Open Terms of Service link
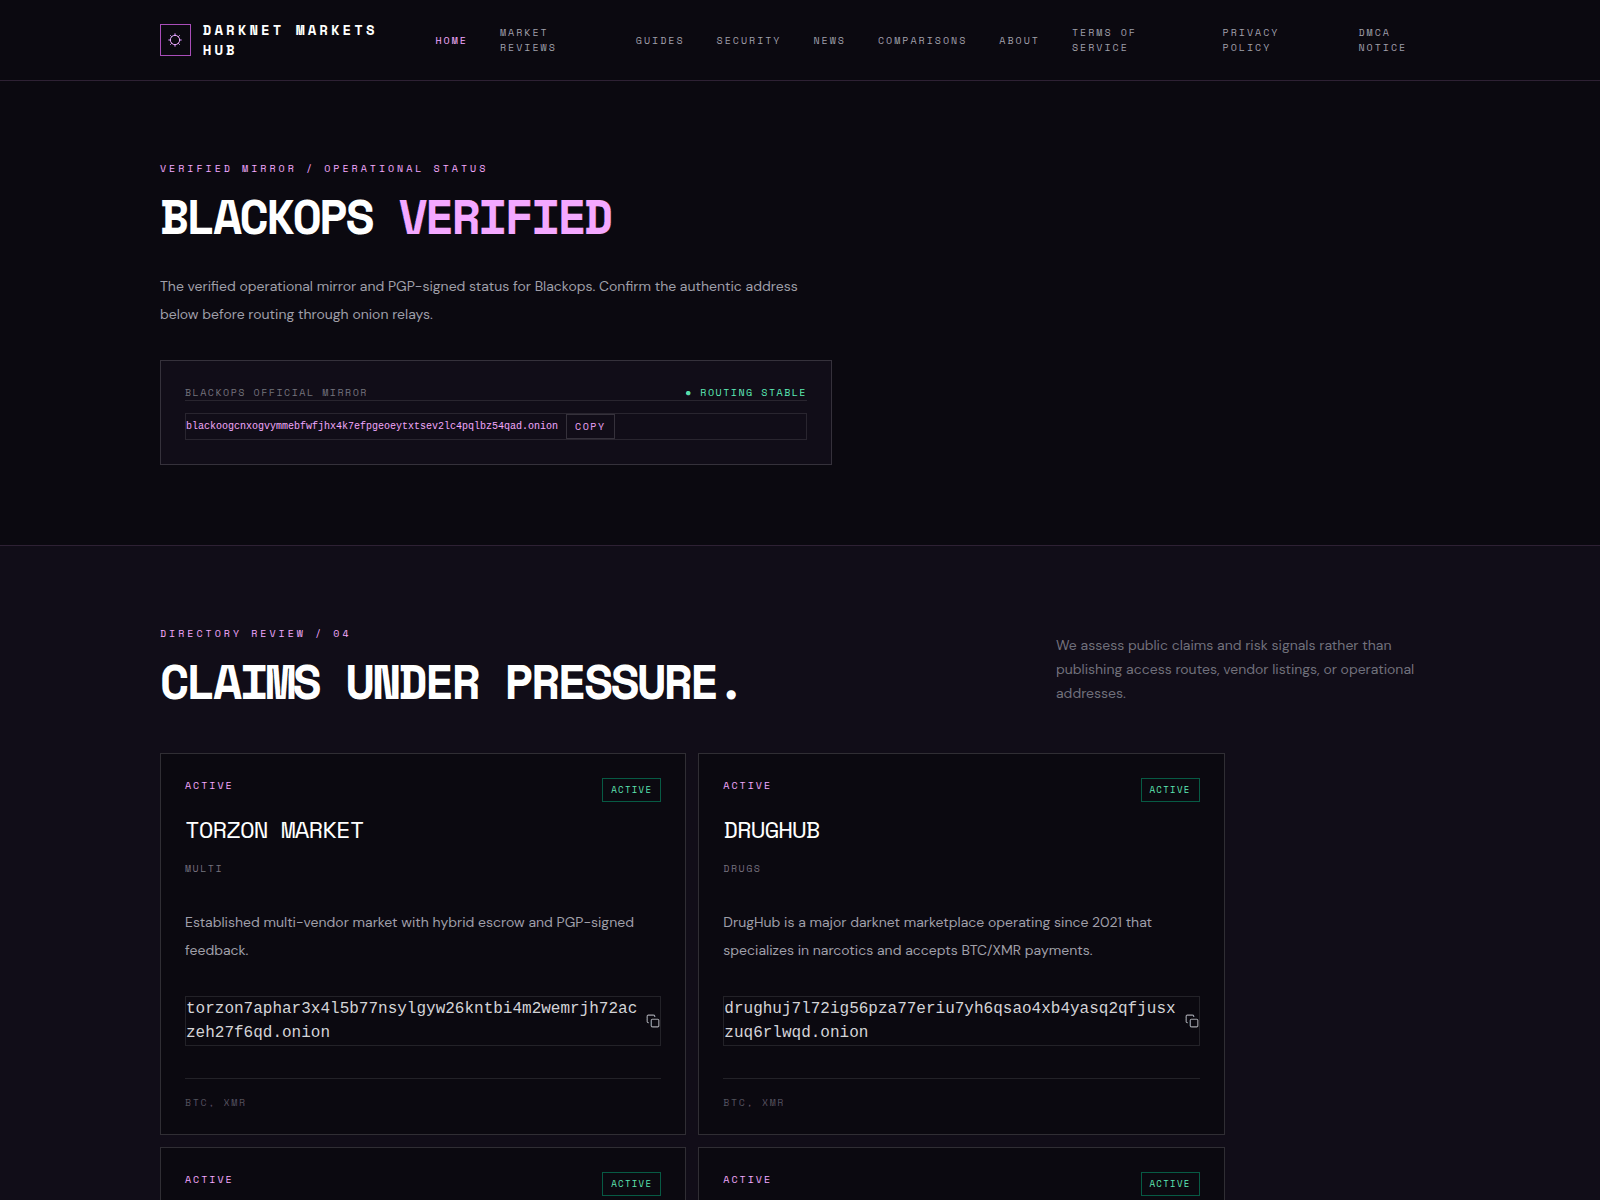1600x1200 pixels. (1104, 40)
